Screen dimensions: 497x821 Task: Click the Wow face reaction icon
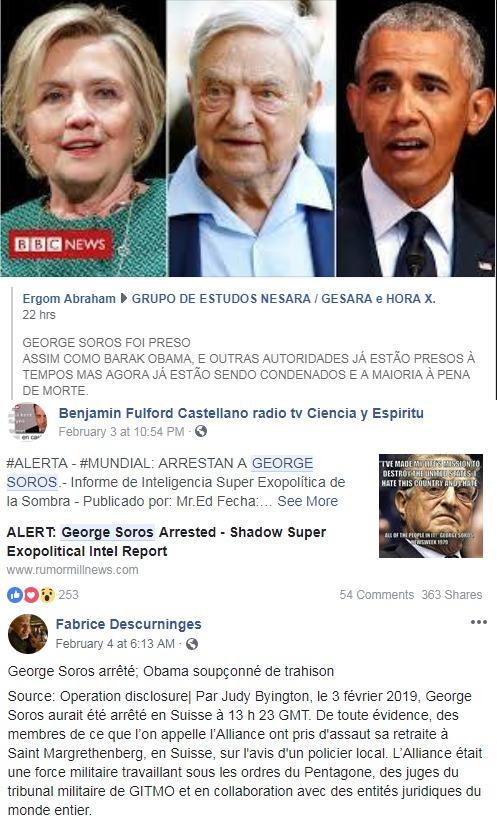click(x=47, y=595)
